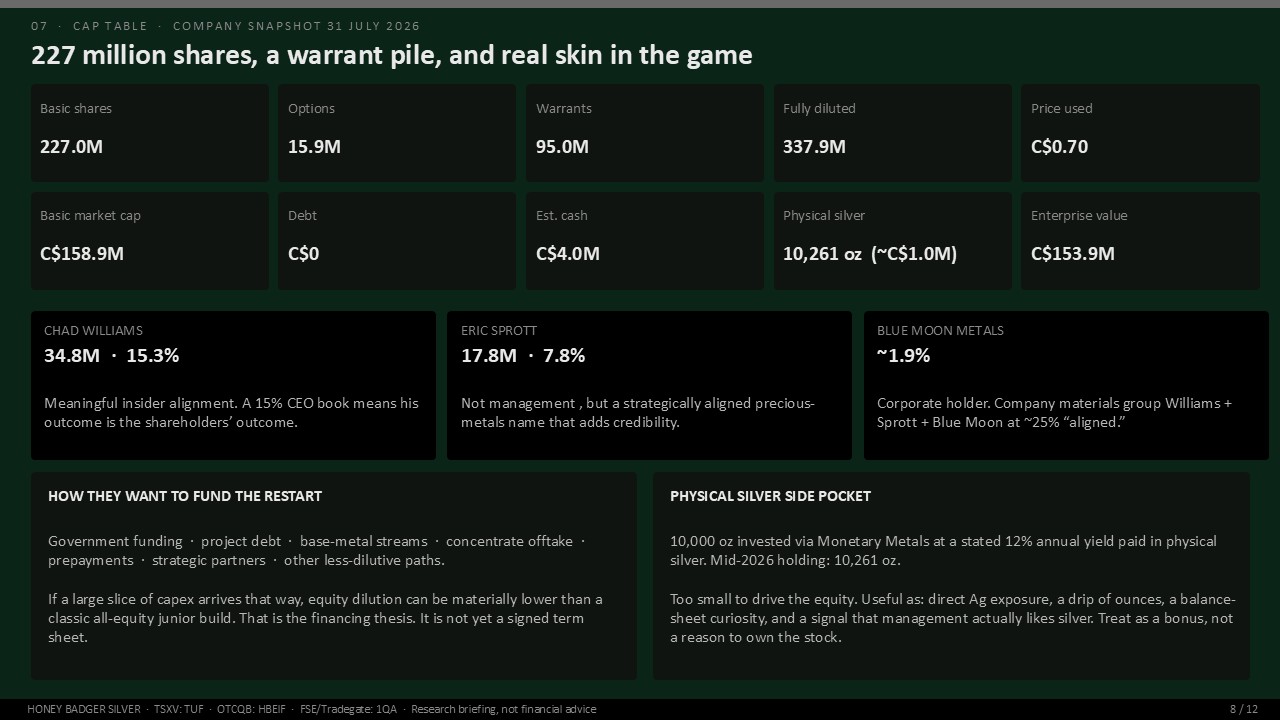1280x720 pixels.
Task: Click the grey progress bar at top
Action: point(640,4)
